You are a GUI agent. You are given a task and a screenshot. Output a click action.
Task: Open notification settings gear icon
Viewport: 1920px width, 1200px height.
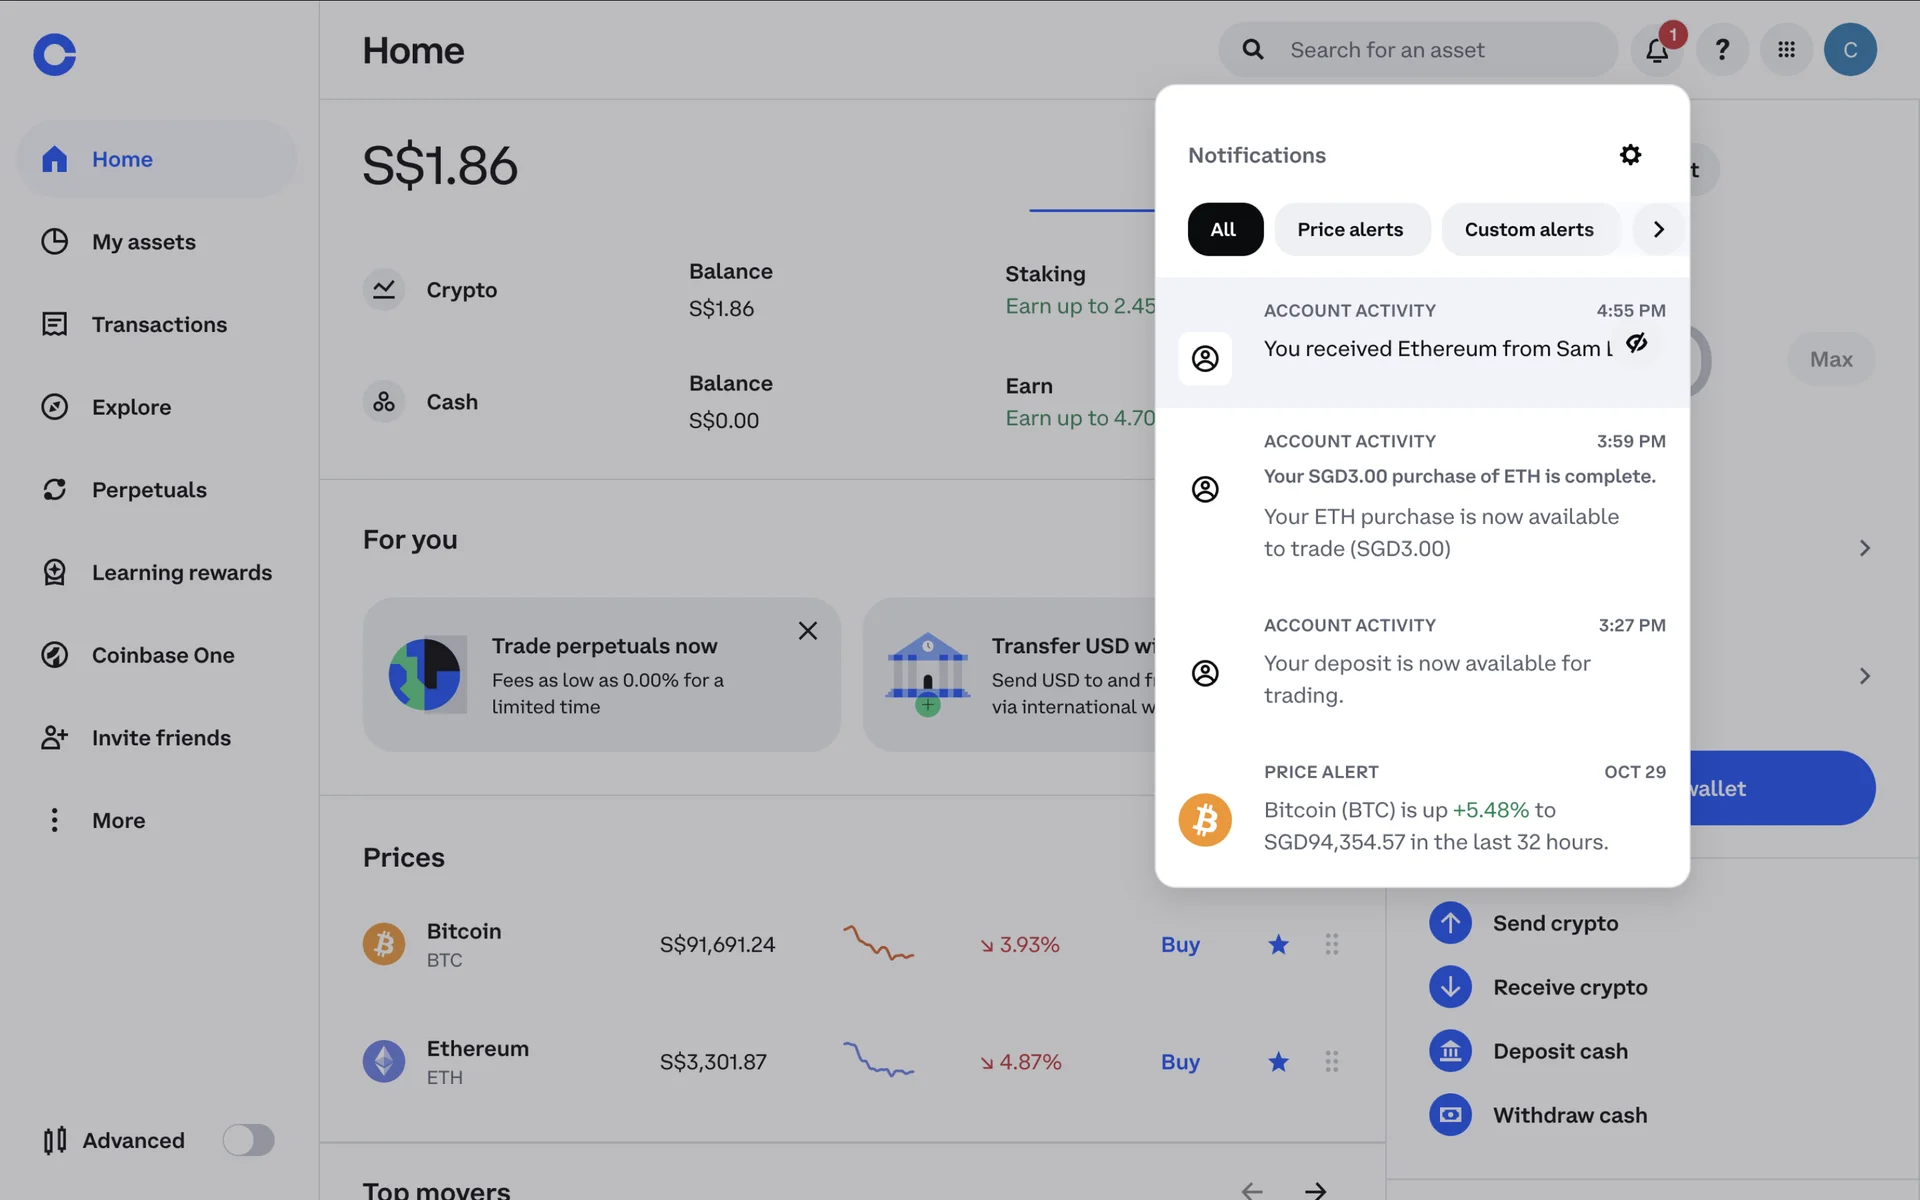click(1630, 155)
